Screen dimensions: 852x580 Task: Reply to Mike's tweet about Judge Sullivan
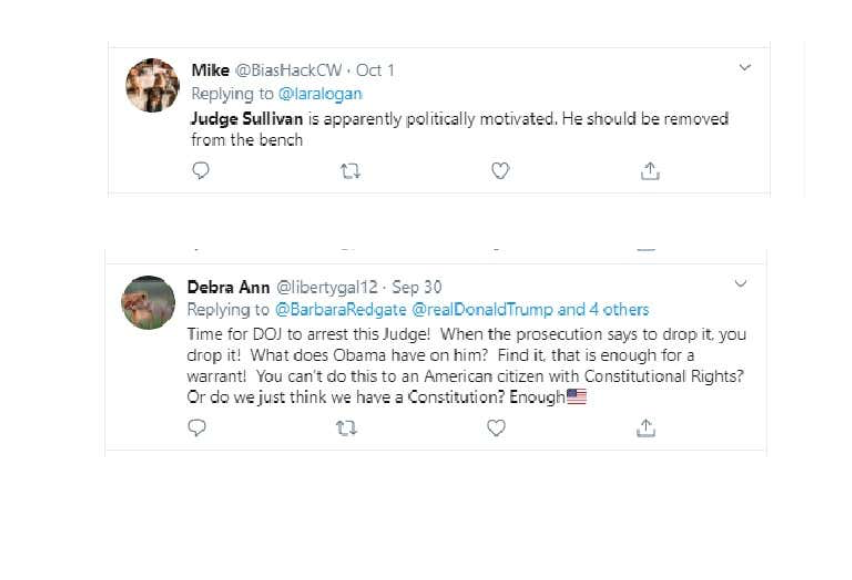201,171
